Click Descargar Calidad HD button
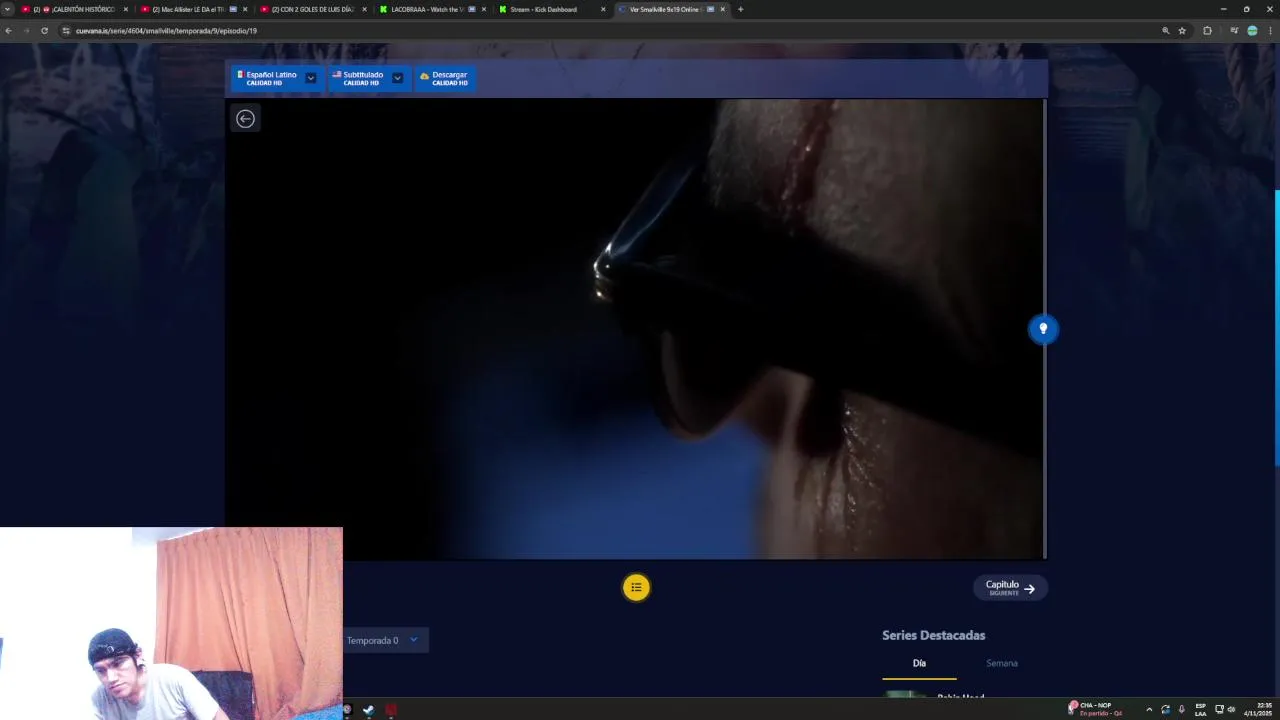The width and height of the screenshot is (1280, 720). point(444,78)
